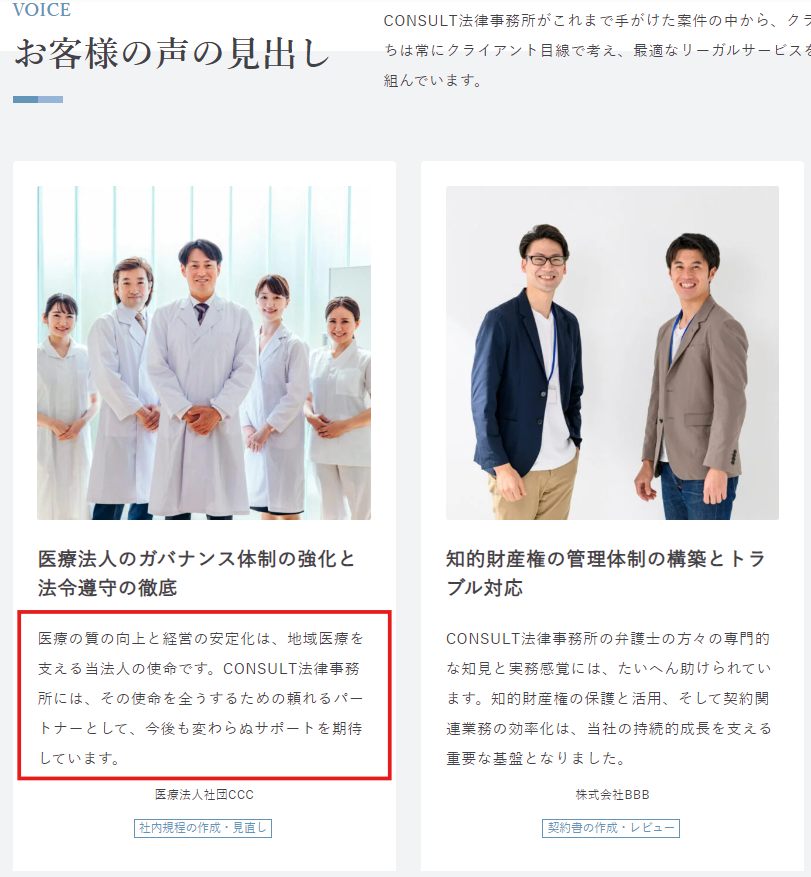Click the testimonial text about 知的財産権の保護

(609, 698)
